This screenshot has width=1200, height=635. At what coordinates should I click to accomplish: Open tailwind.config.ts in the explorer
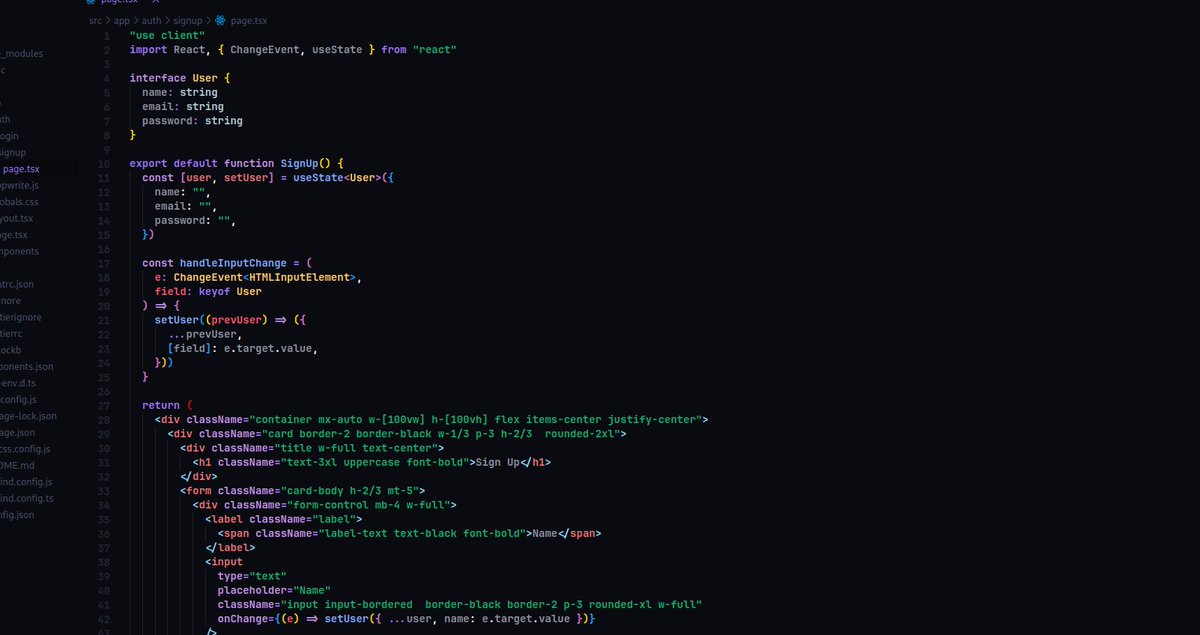click(27, 498)
